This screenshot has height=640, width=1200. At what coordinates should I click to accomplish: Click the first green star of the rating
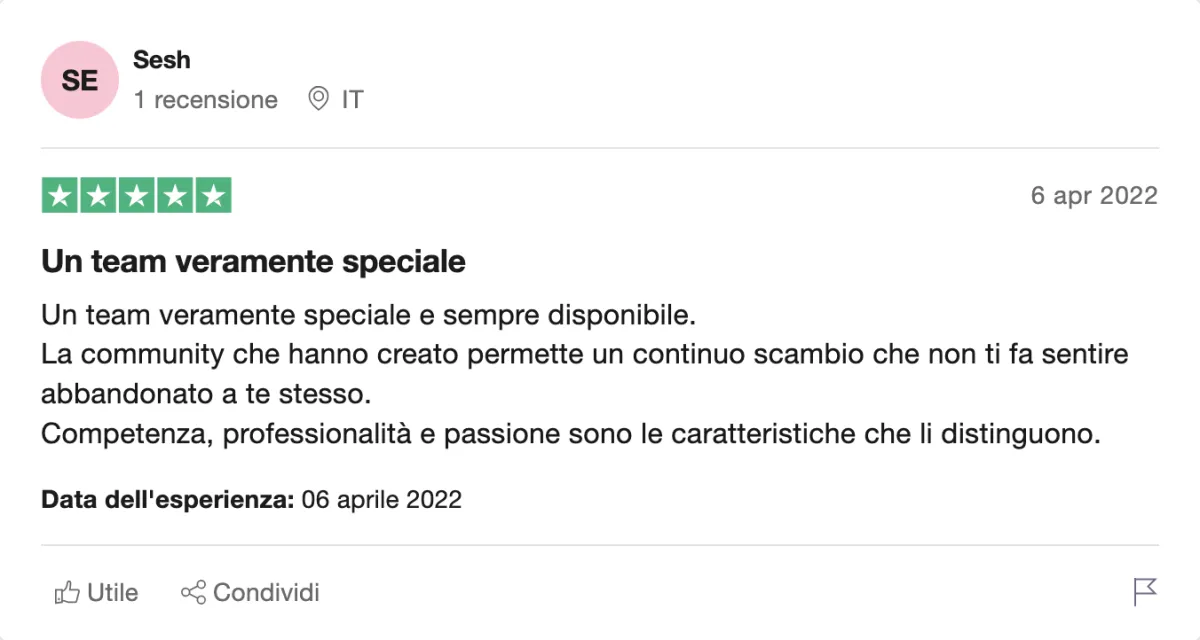coord(60,196)
